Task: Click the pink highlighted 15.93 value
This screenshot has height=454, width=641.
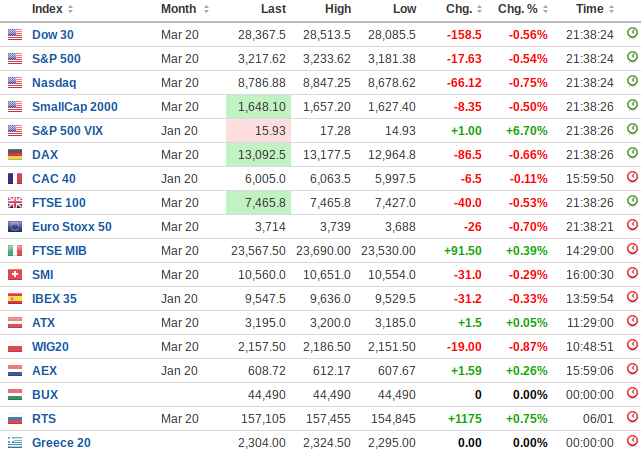Action: coord(258,131)
